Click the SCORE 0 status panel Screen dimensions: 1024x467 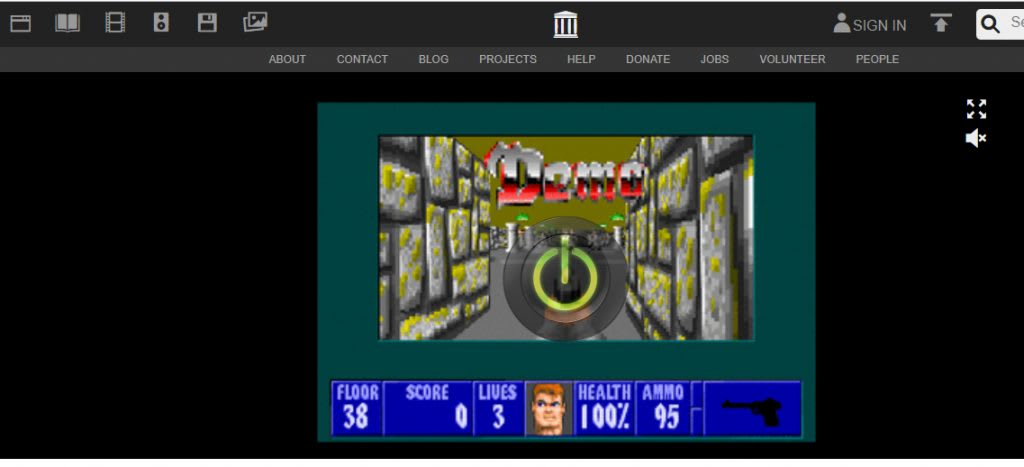pyautogui.click(x=428, y=409)
